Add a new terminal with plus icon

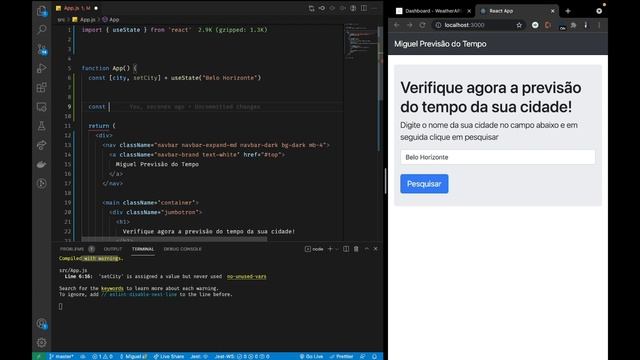(x=330, y=249)
